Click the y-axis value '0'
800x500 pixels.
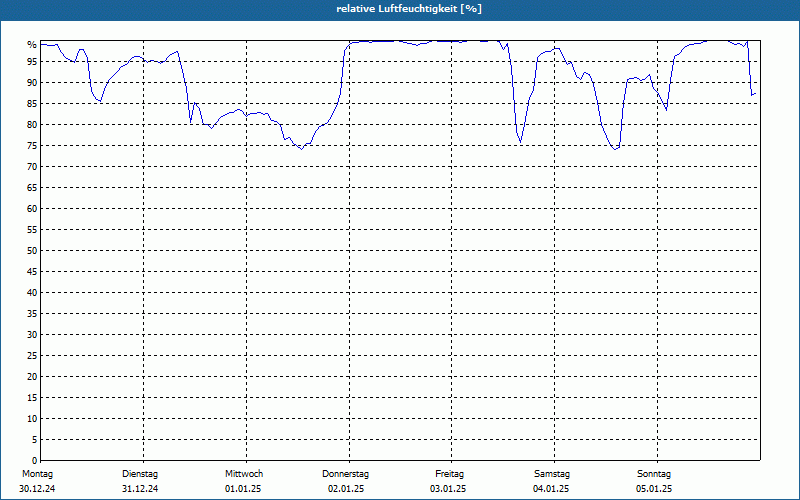pyautogui.click(x=34, y=461)
